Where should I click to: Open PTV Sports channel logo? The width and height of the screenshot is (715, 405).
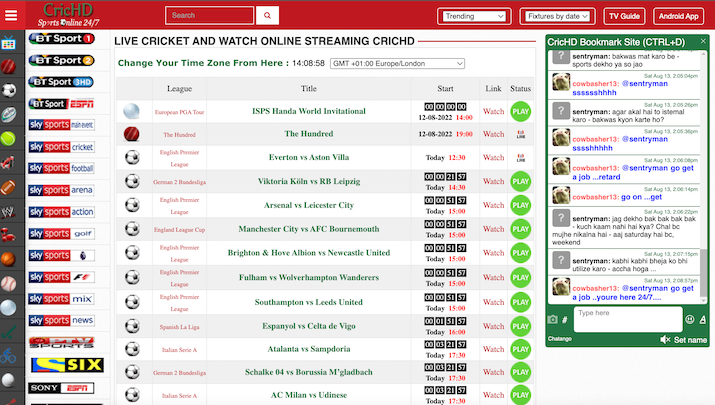click(x=62, y=343)
